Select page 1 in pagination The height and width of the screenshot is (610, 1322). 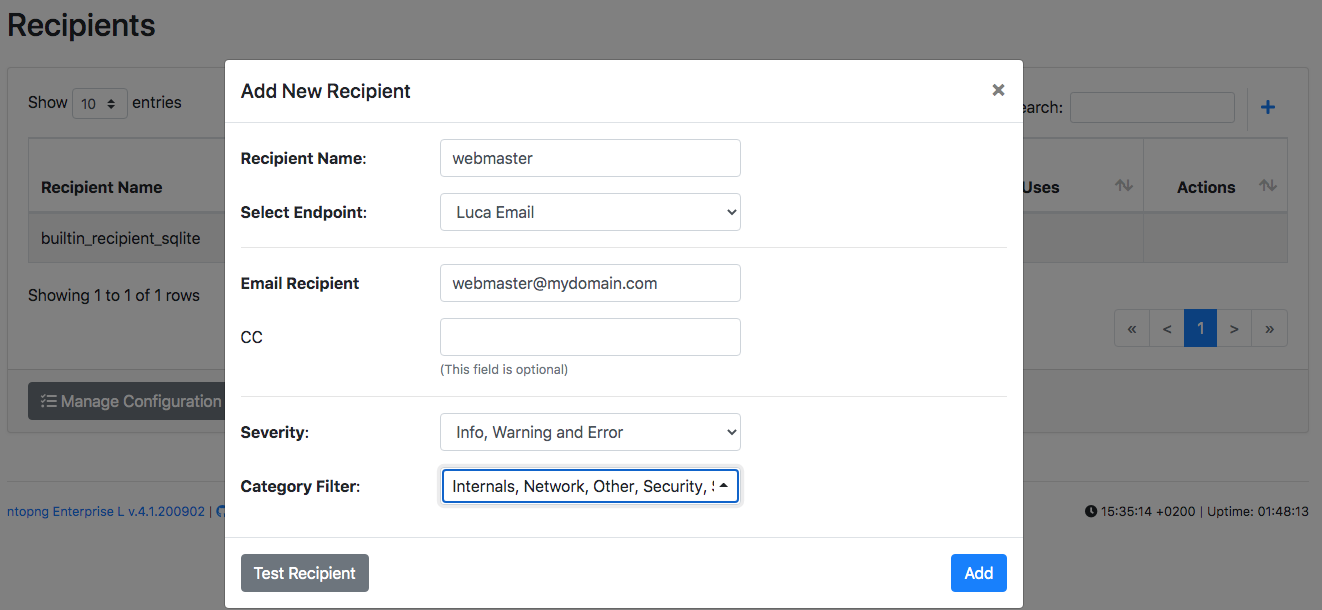point(1200,328)
